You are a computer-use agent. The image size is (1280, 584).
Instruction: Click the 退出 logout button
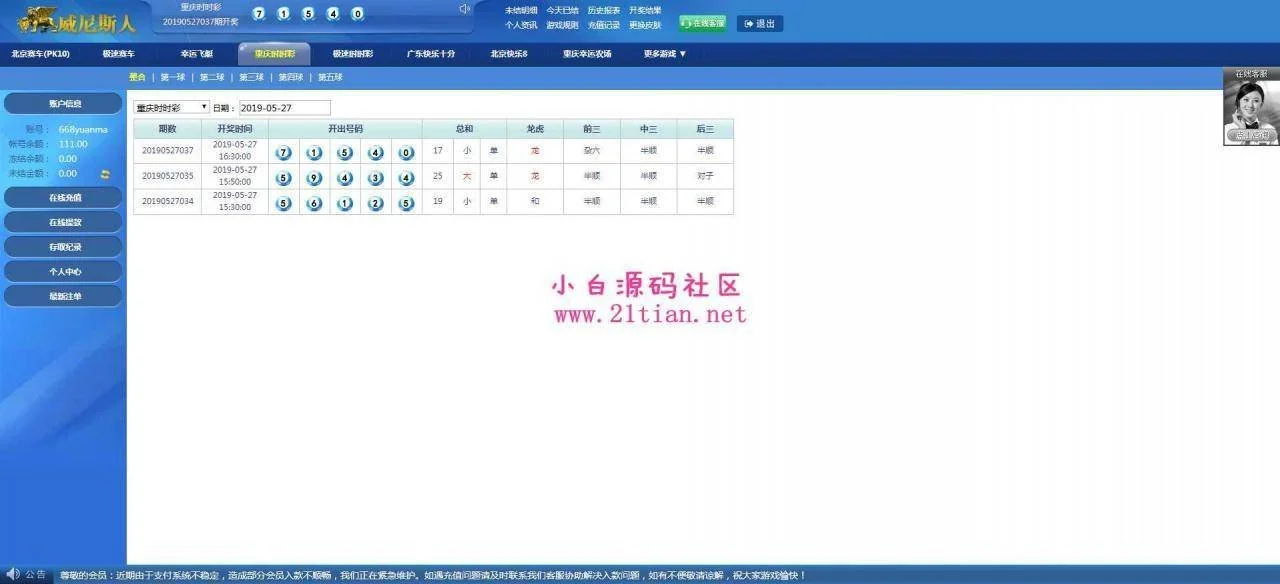(760, 23)
